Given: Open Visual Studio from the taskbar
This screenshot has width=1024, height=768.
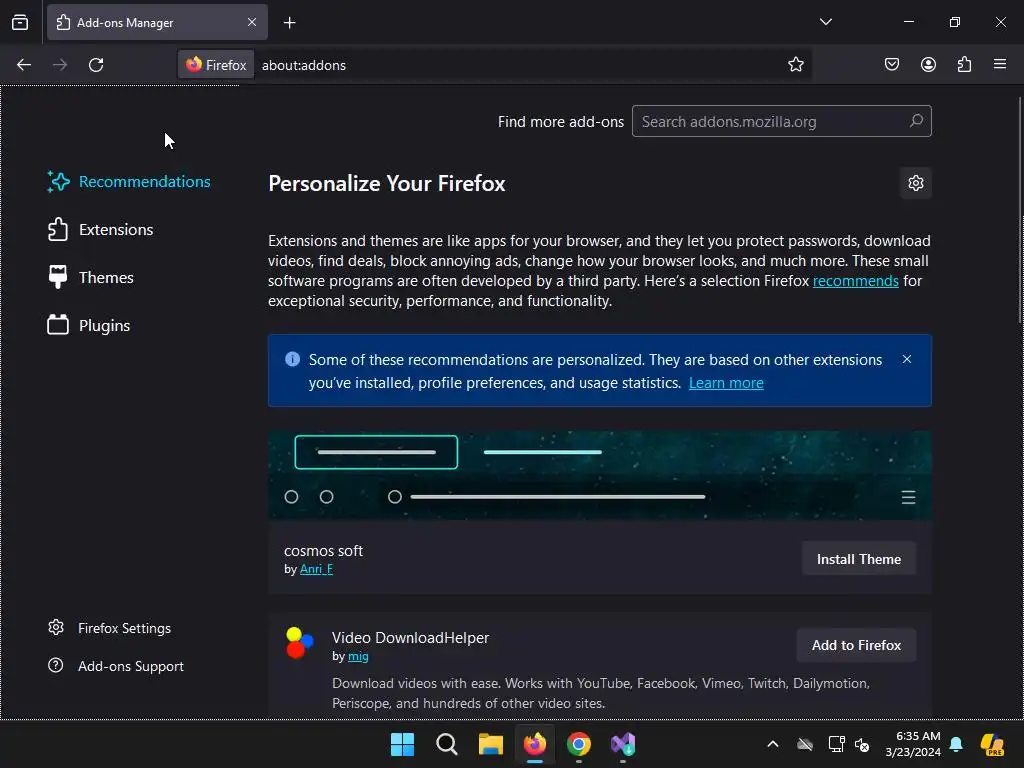Looking at the screenshot, I should point(623,744).
